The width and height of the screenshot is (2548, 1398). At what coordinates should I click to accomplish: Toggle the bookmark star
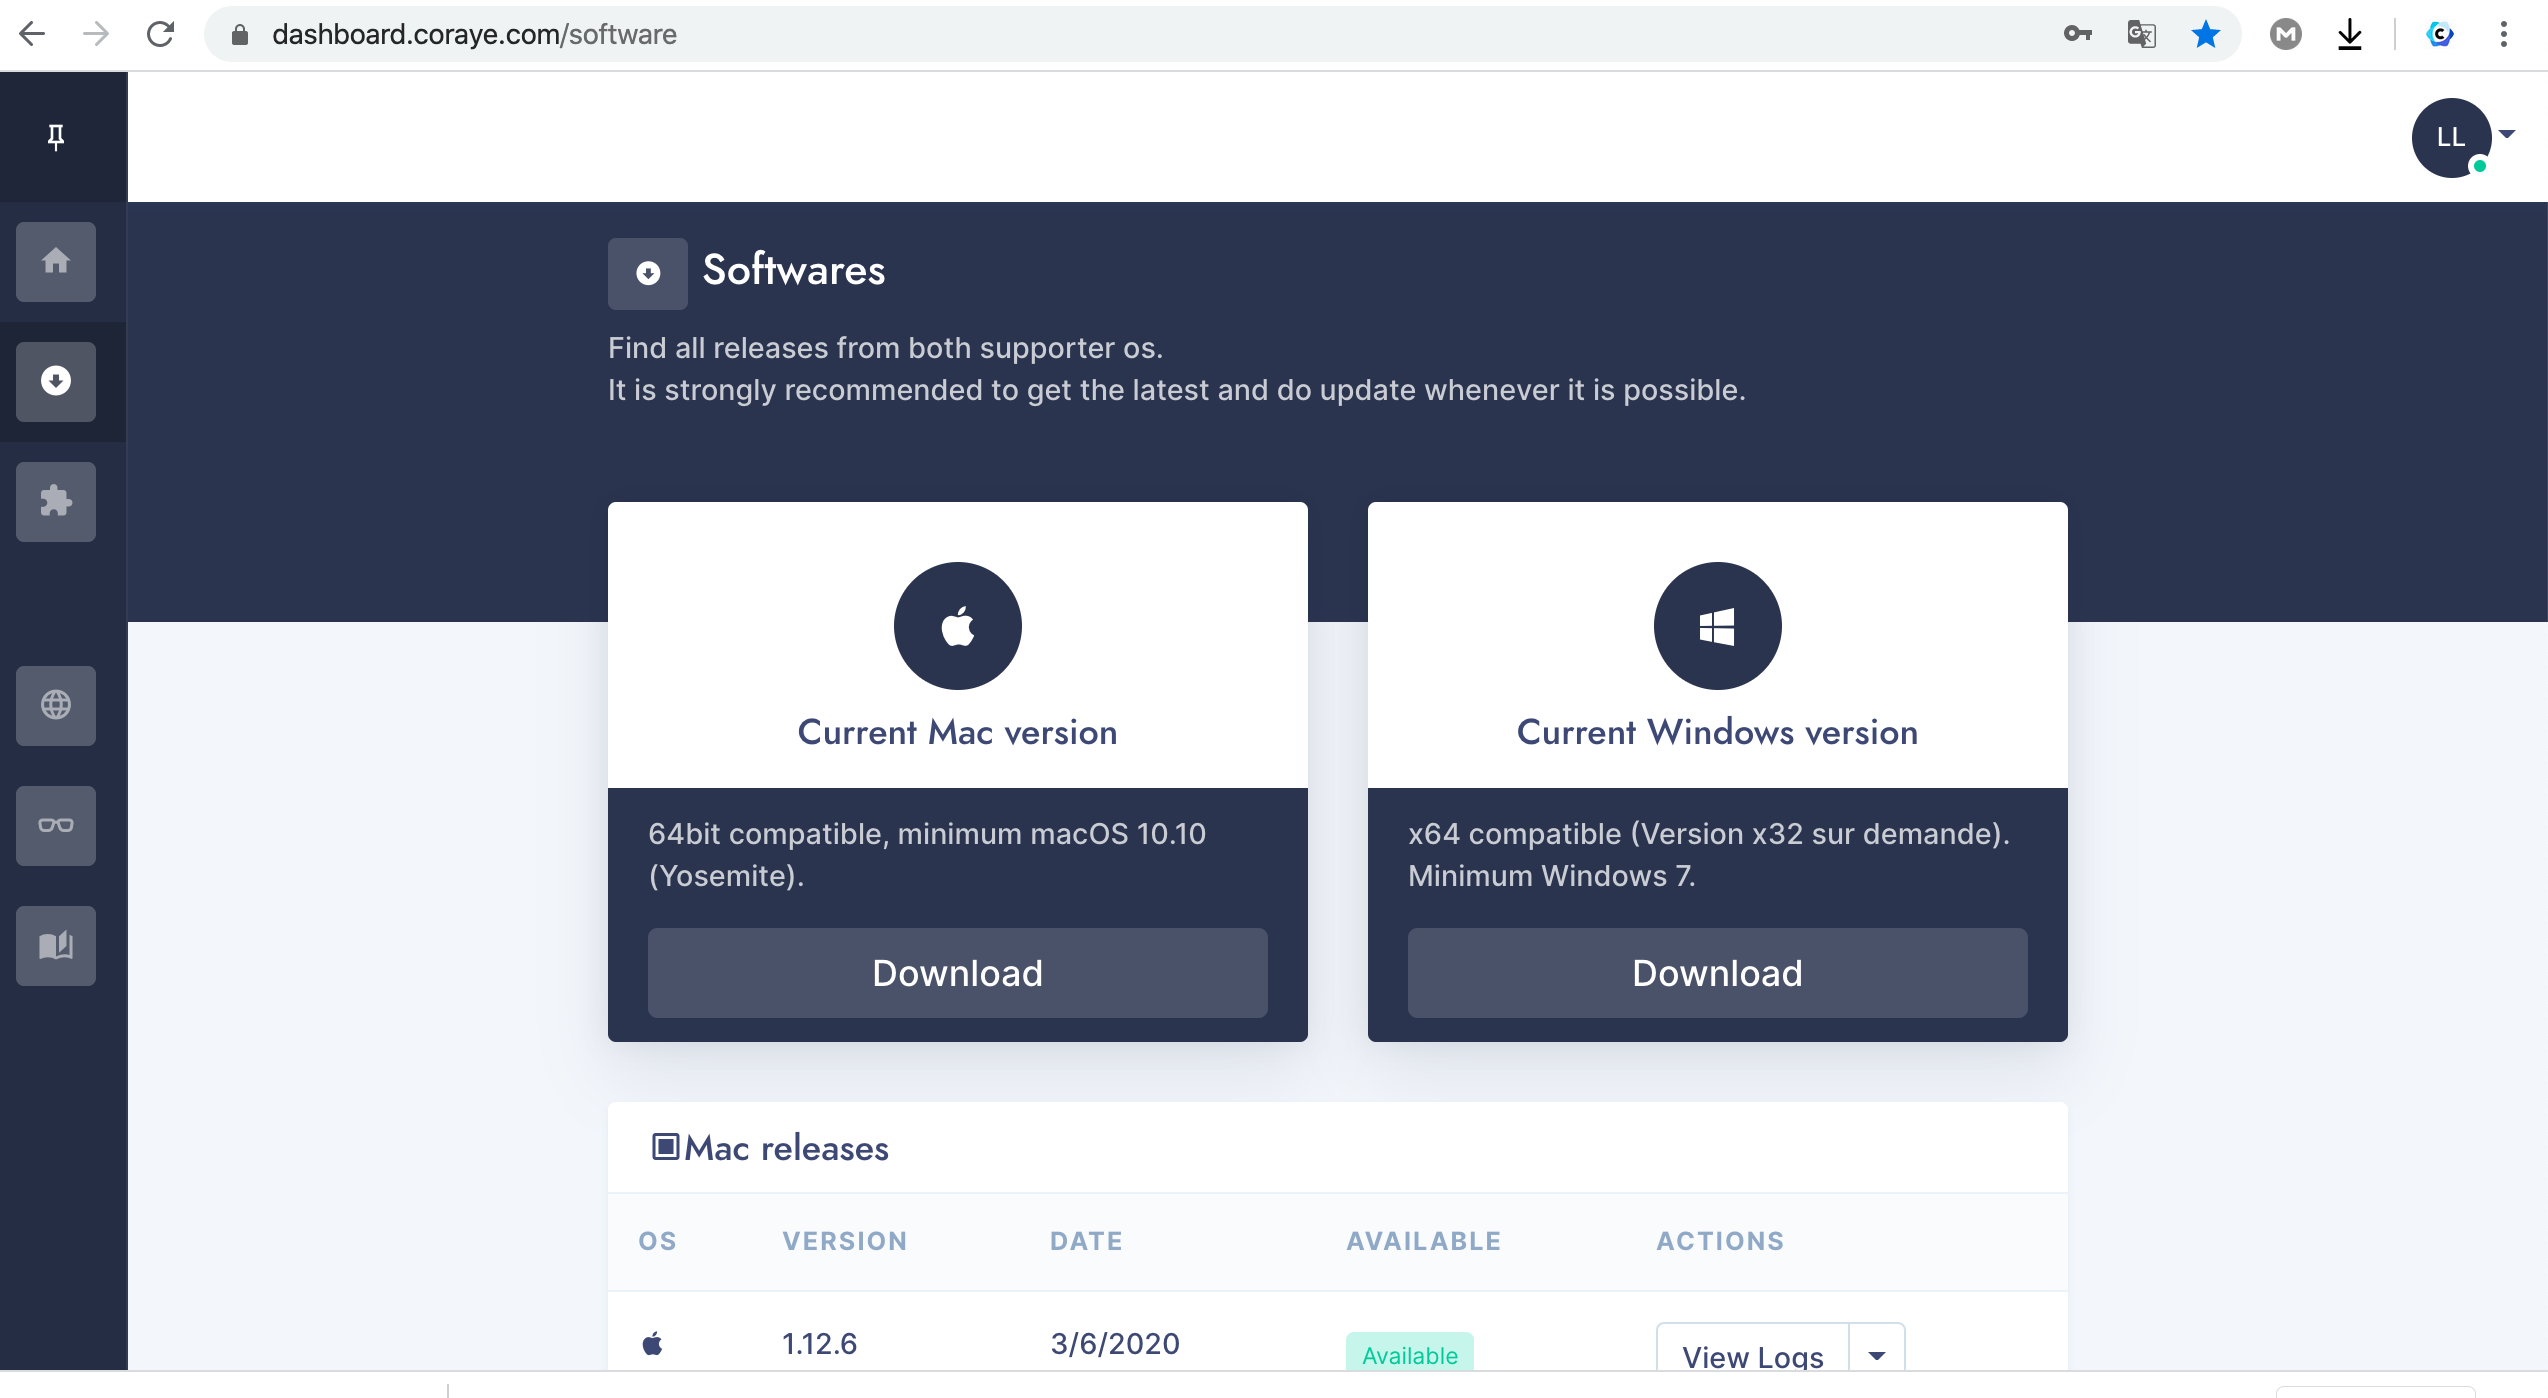pos(2205,34)
